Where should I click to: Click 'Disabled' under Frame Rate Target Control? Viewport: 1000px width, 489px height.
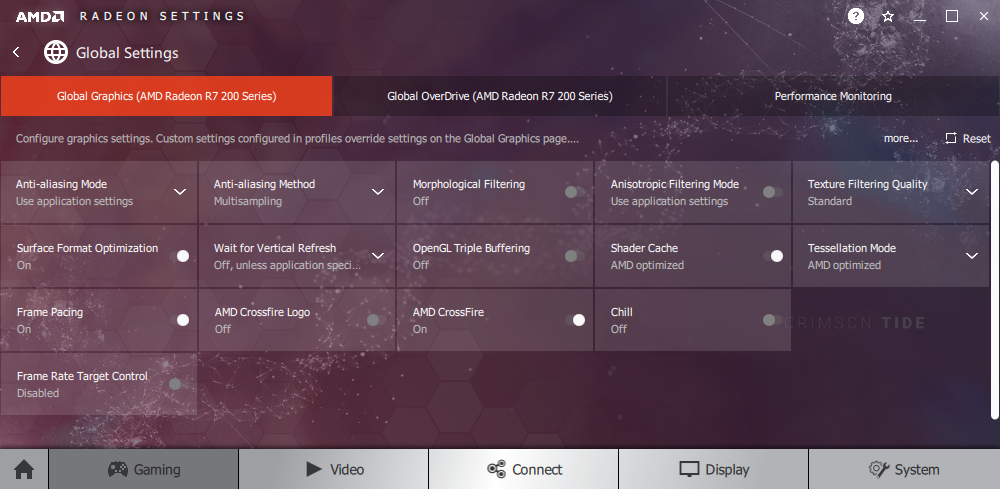(38, 393)
